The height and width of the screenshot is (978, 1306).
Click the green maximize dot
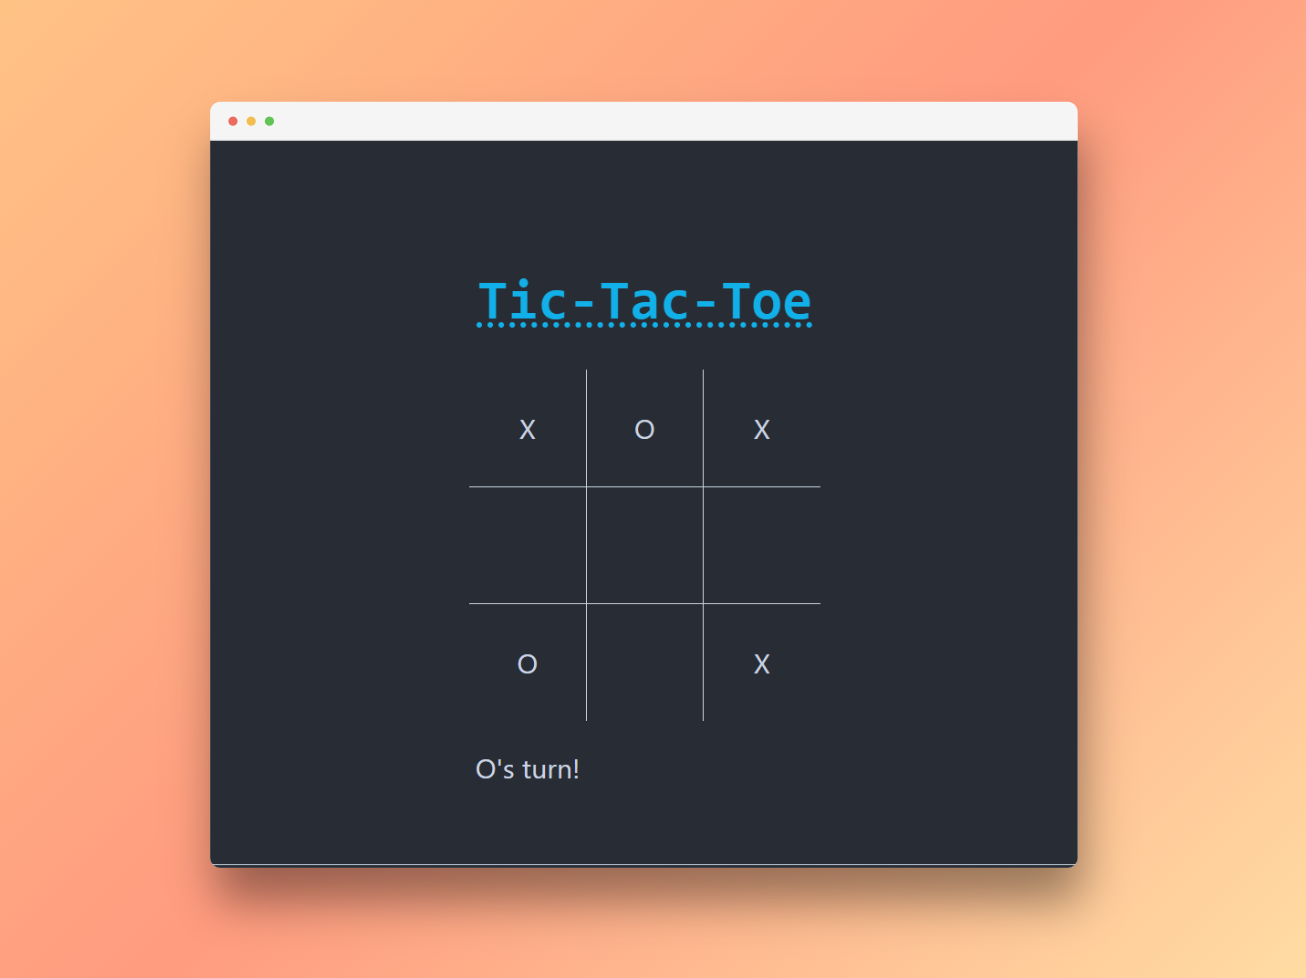(269, 121)
